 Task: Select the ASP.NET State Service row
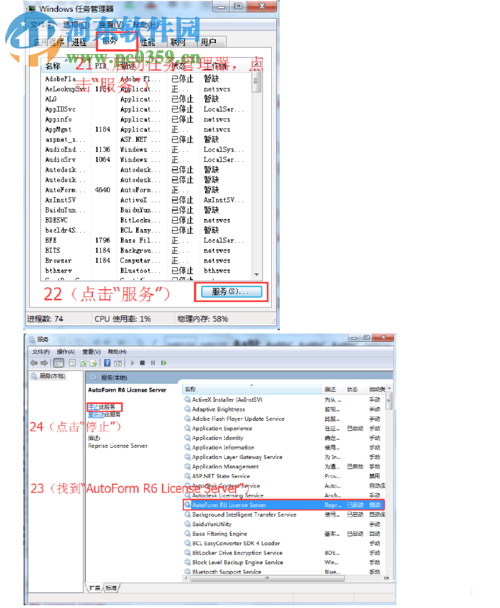point(283,476)
